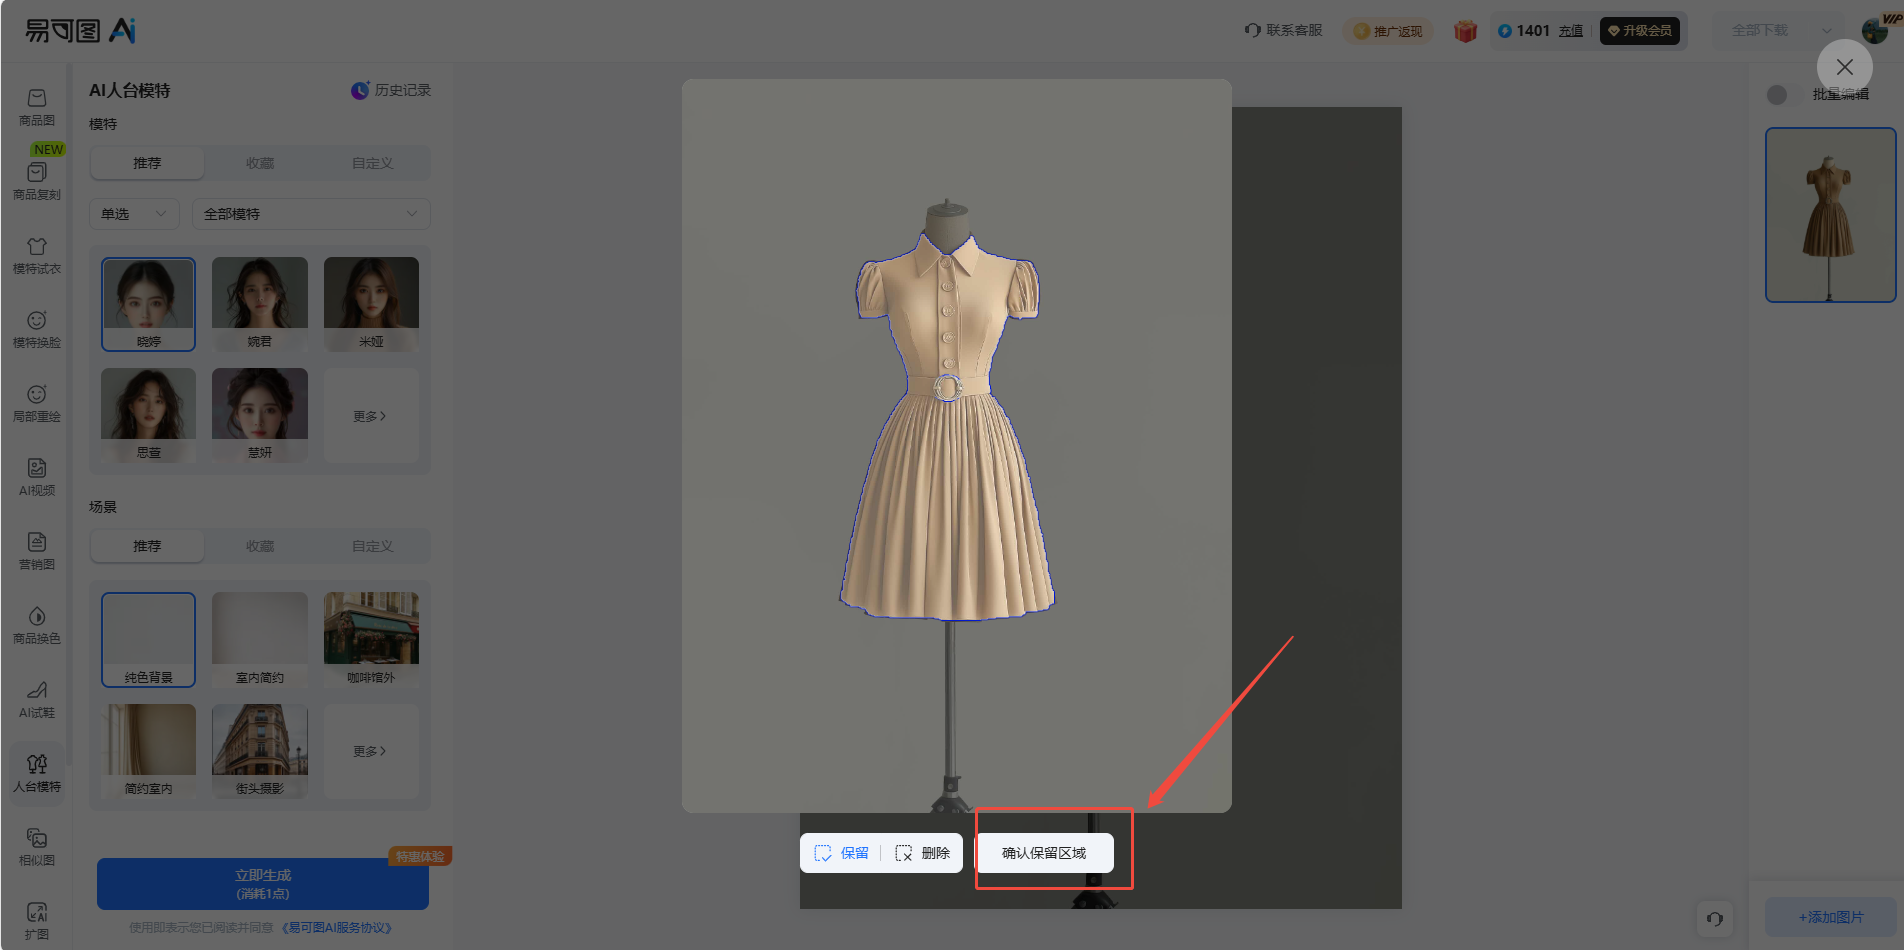The height and width of the screenshot is (950, 1904).
Task: Open the user avatar menu
Action: 1877,29
